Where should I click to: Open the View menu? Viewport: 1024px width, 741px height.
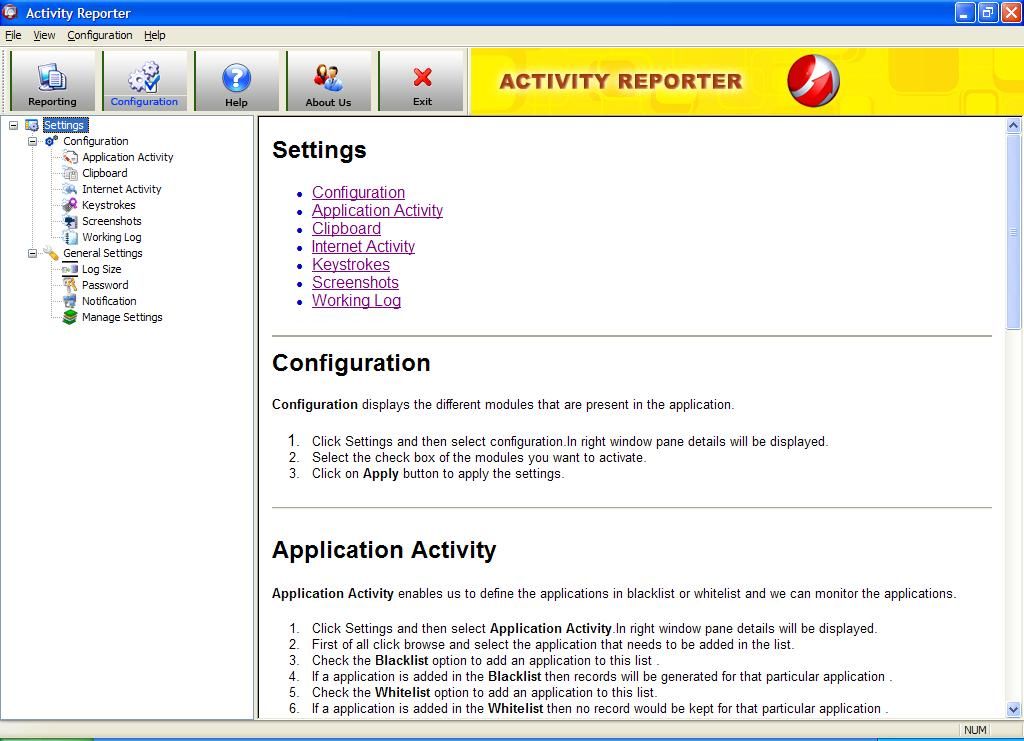pyautogui.click(x=44, y=35)
